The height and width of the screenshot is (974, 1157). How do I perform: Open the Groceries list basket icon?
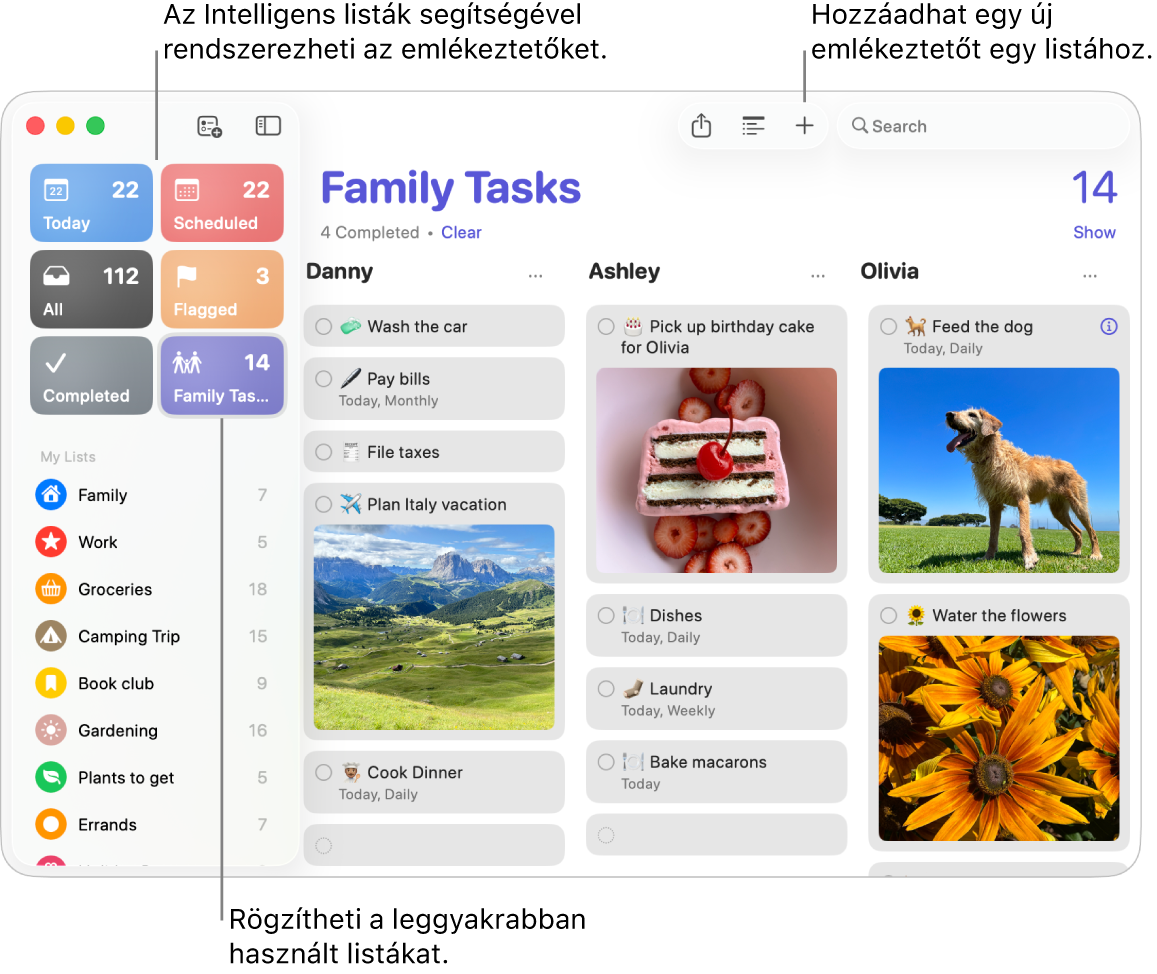tap(51, 590)
